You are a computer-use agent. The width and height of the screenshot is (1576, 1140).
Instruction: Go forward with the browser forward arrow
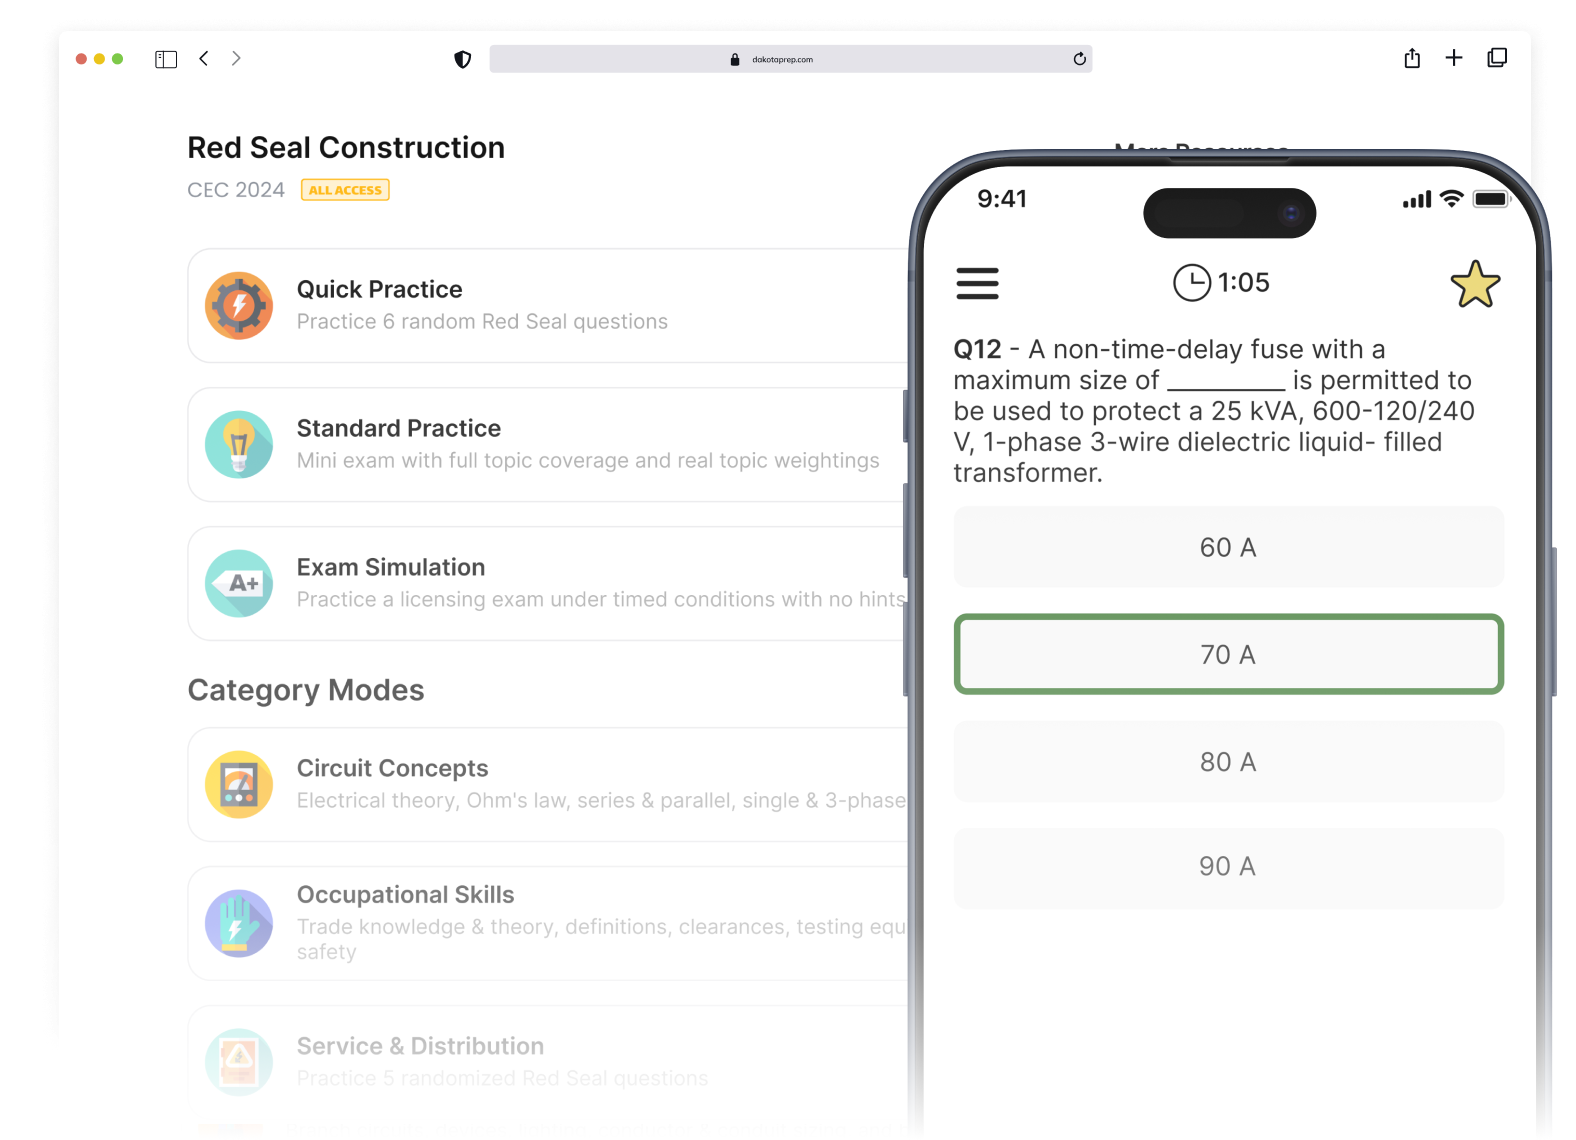click(x=236, y=59)
